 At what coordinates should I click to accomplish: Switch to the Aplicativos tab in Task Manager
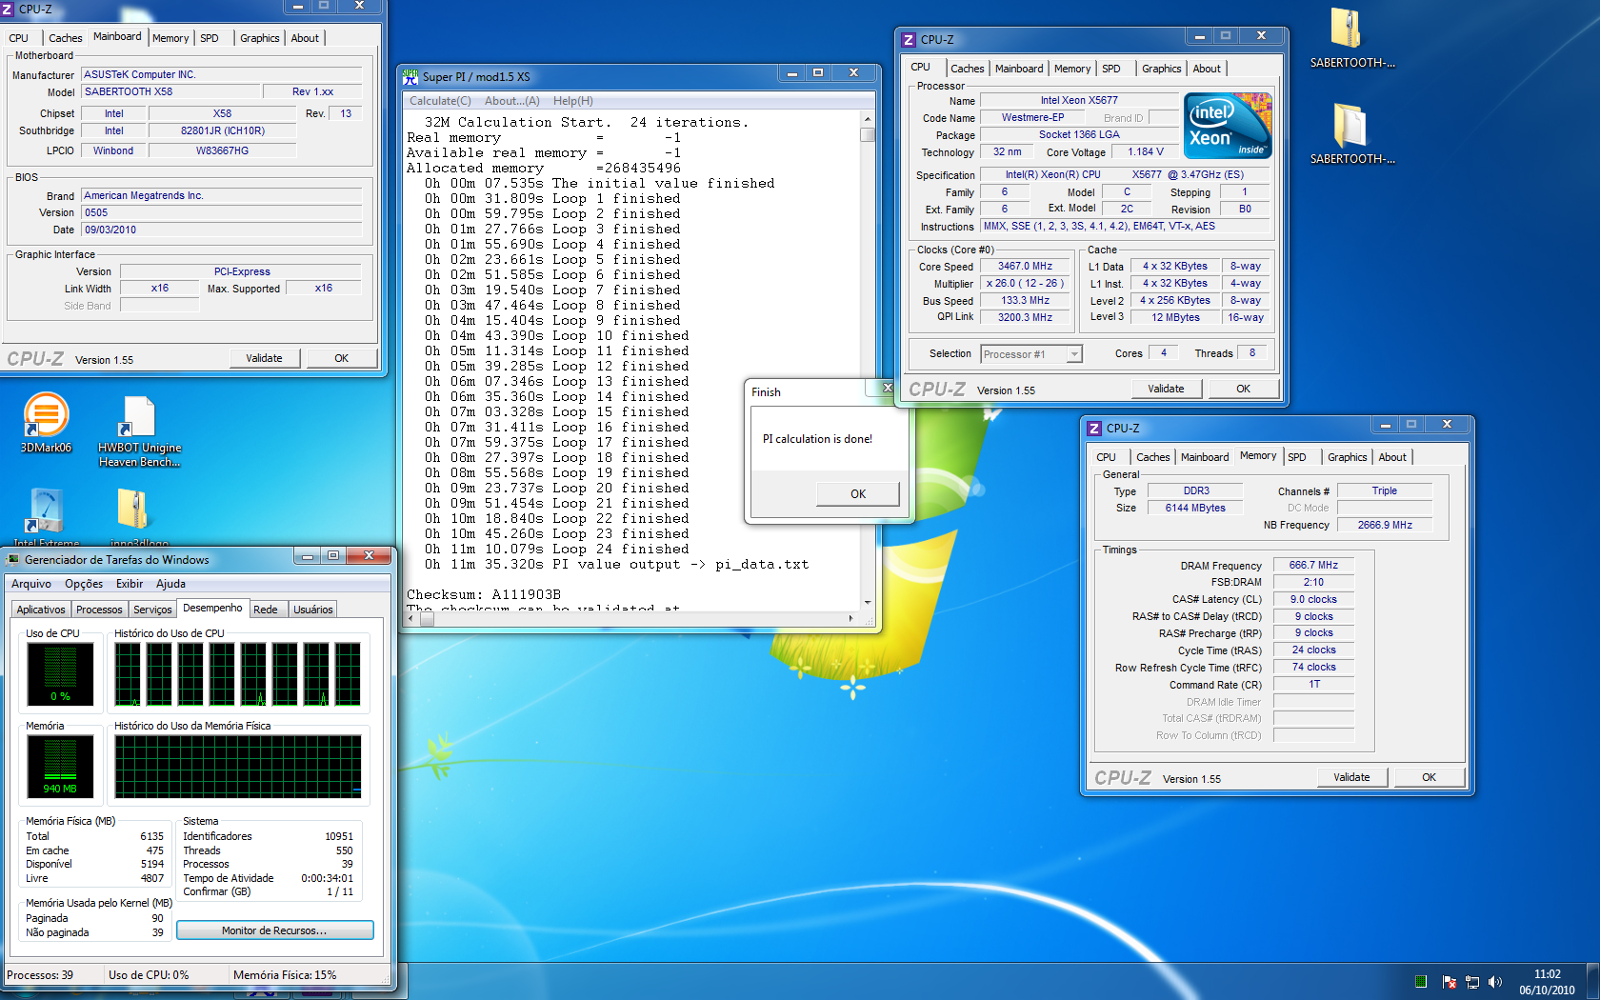pos(41,609)
